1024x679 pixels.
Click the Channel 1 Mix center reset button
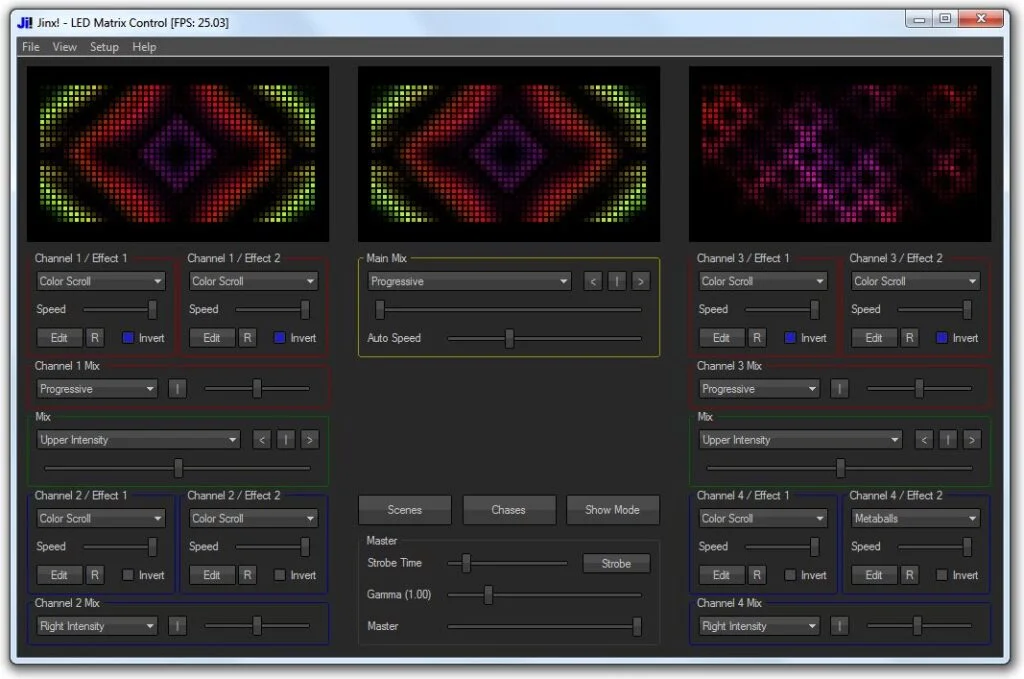[177, 389]
